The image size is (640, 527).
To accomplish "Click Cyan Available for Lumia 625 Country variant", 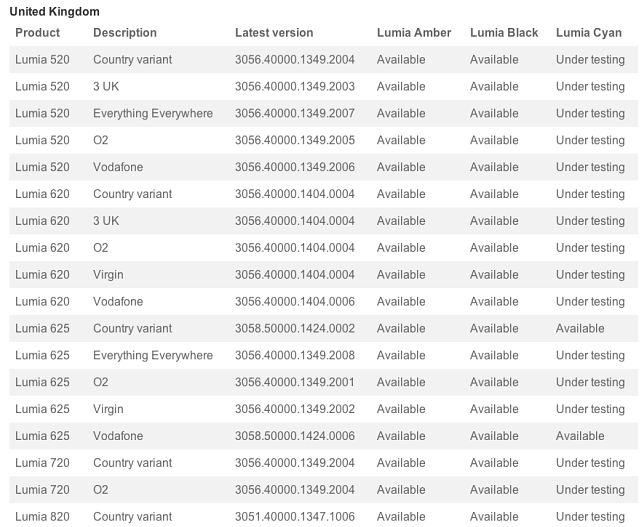I will click(x=580, y=329).
